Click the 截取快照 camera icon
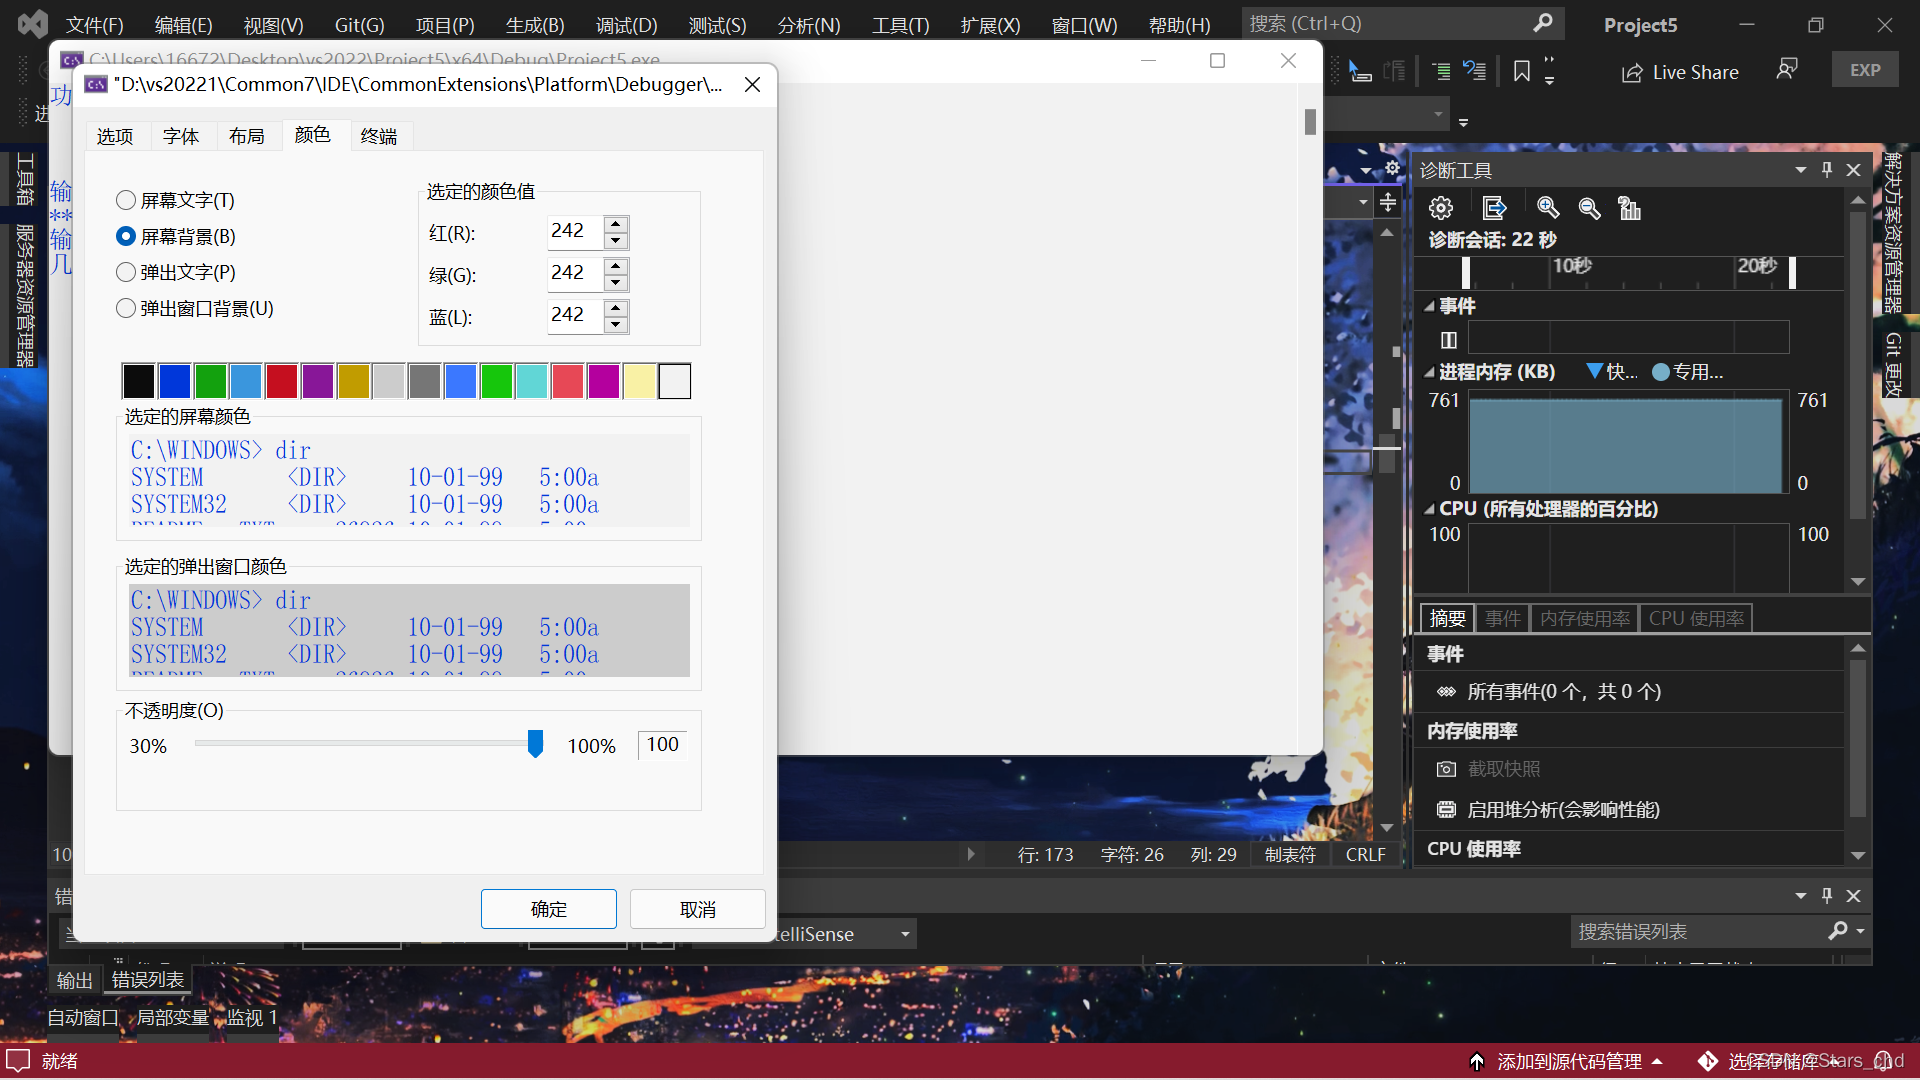 point(1446,769)
